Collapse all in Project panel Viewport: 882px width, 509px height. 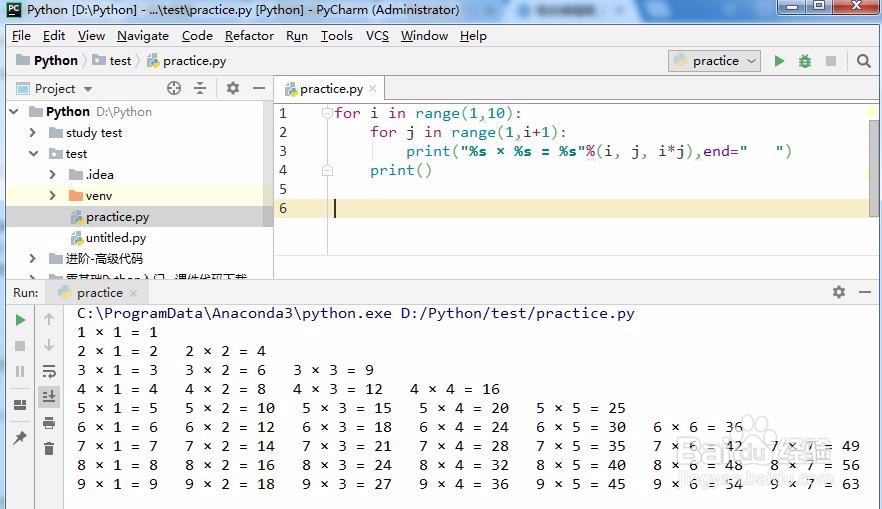(x=200, y=88)
